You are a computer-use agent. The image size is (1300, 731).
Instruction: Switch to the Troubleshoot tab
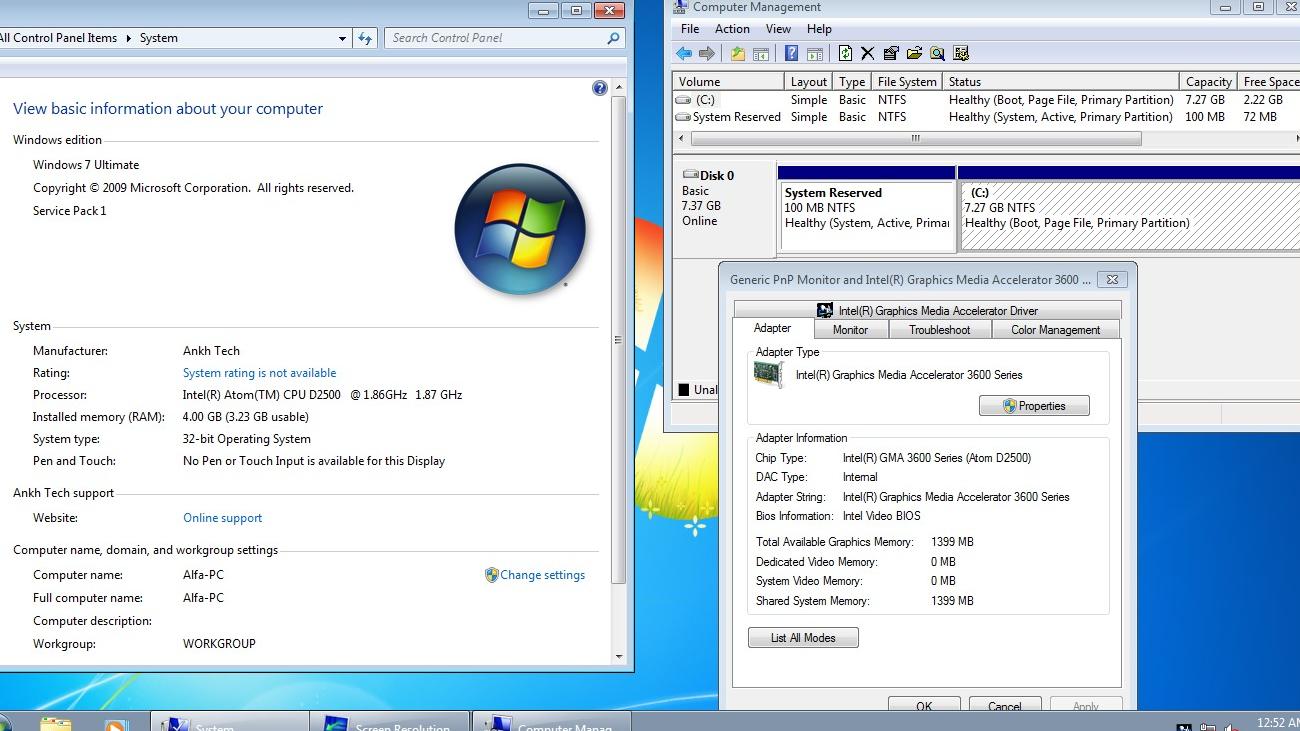pyautogui.click(x=939, y=330)
